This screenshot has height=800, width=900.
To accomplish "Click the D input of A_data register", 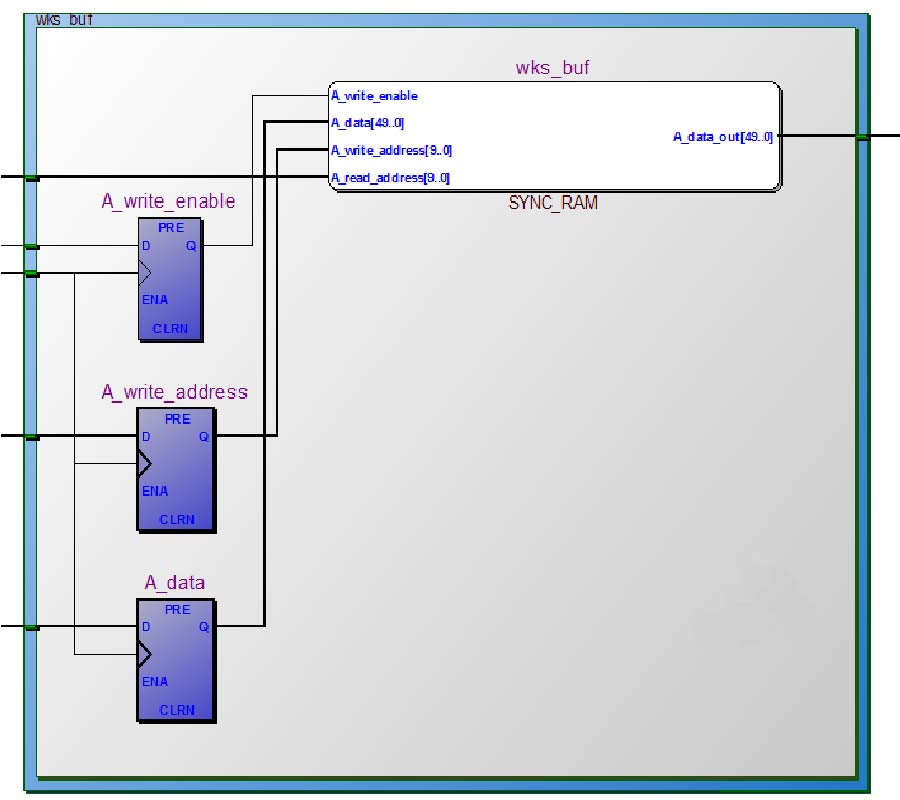I will 146,627.
